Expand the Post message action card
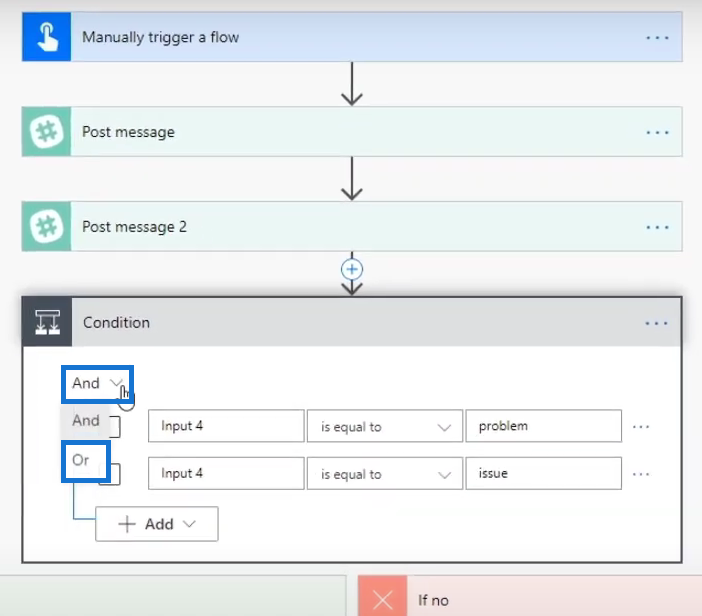 pyautogui.click(x=352, y=132)
